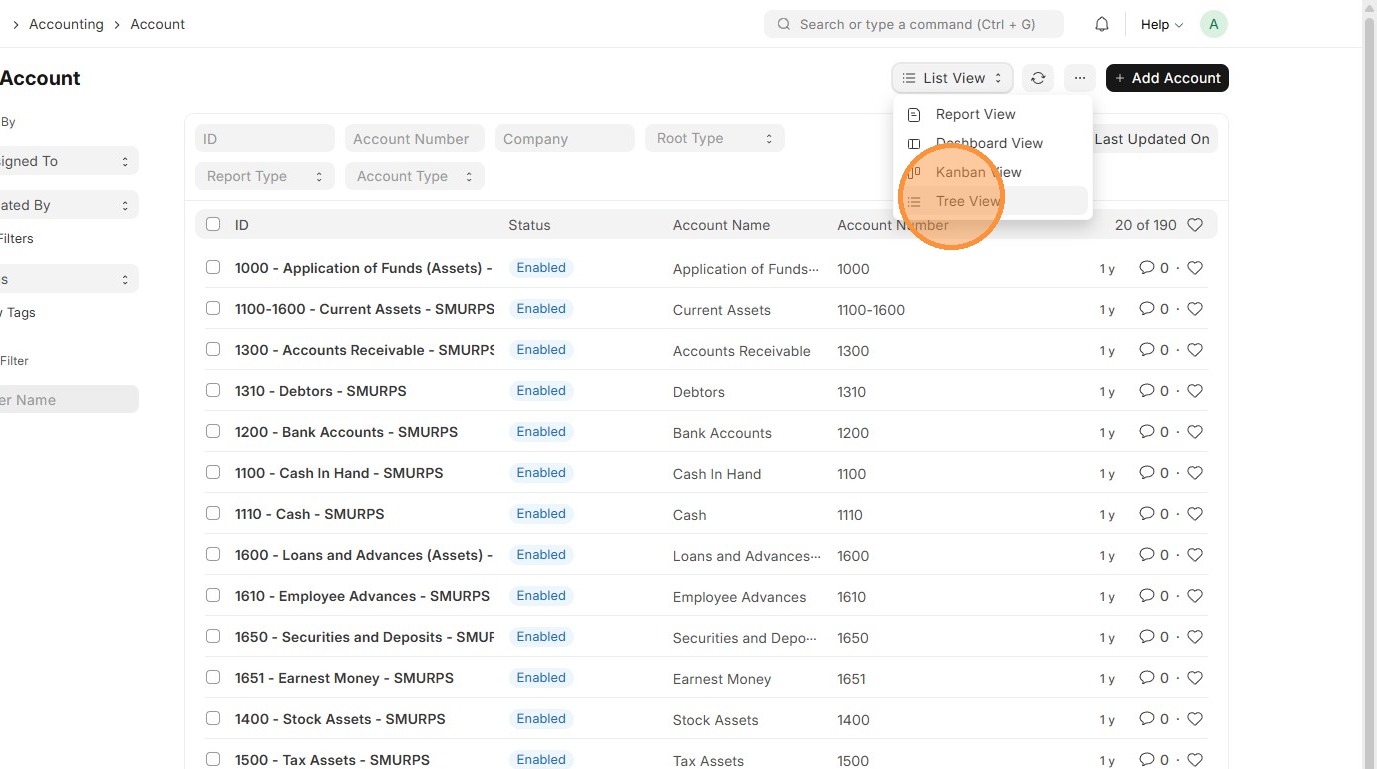This screenshot has width=1377, height=769.
Task: Open the Created By sidebar dropdown
Action: click(x=68, y=205)
